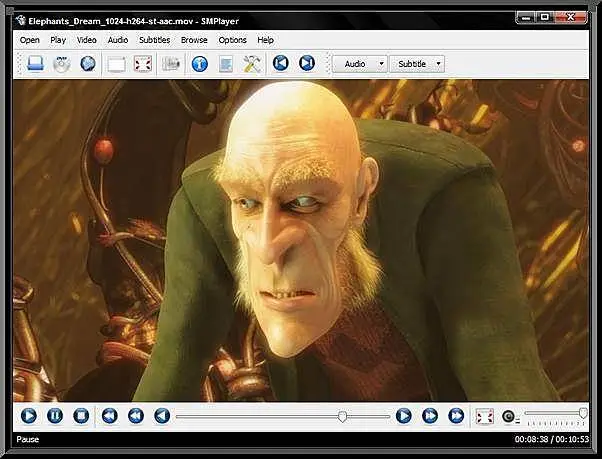This screenshot has width=602, height=459.
Task: Forward by the medium forward jump
Action: 430,416
